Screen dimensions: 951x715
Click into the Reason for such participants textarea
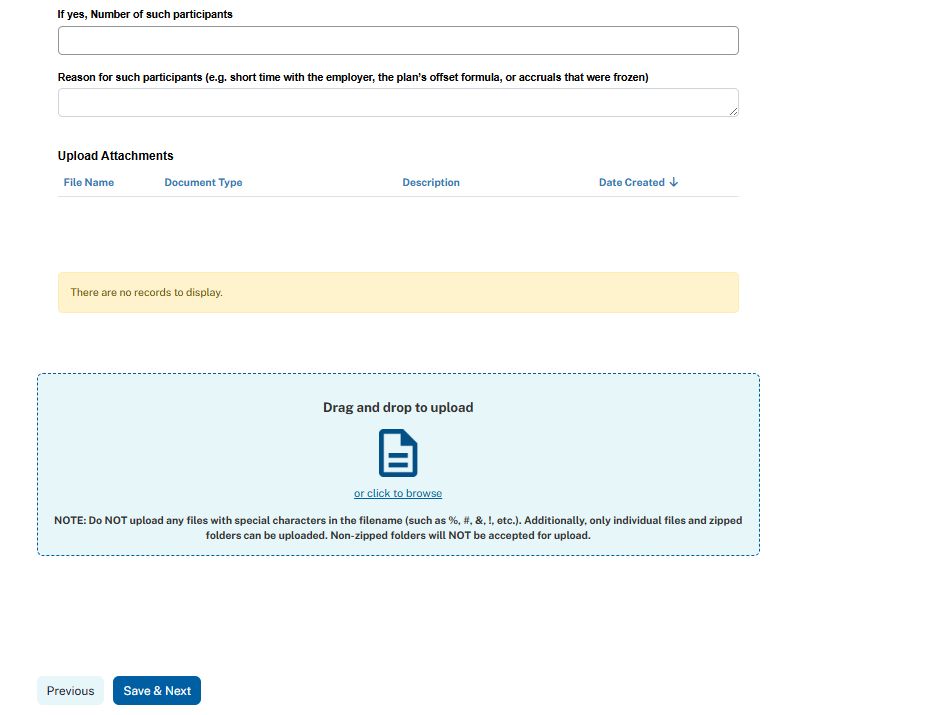point(398,102)
